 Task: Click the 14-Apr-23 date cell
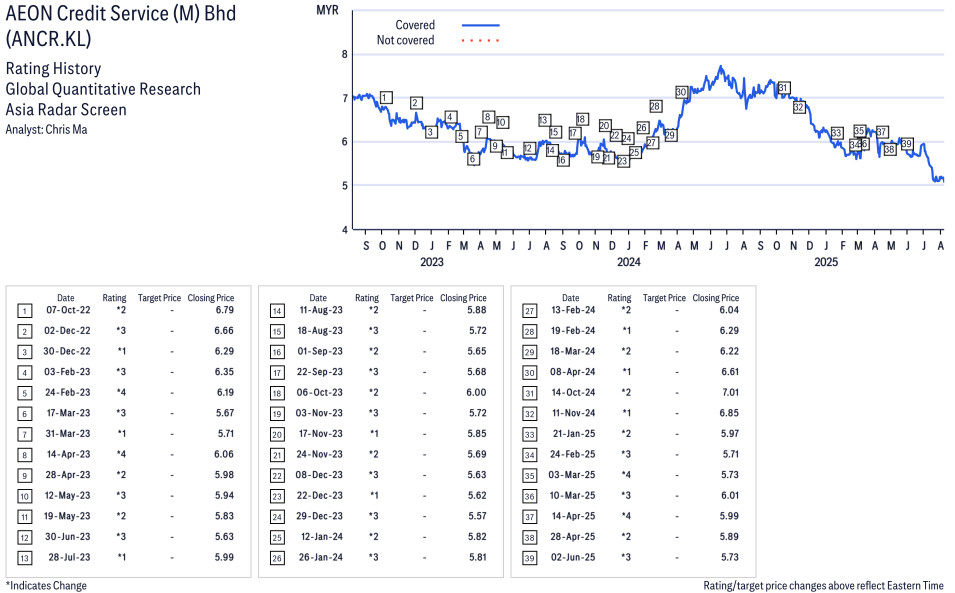pyautogui.click(x=68, y=454)
